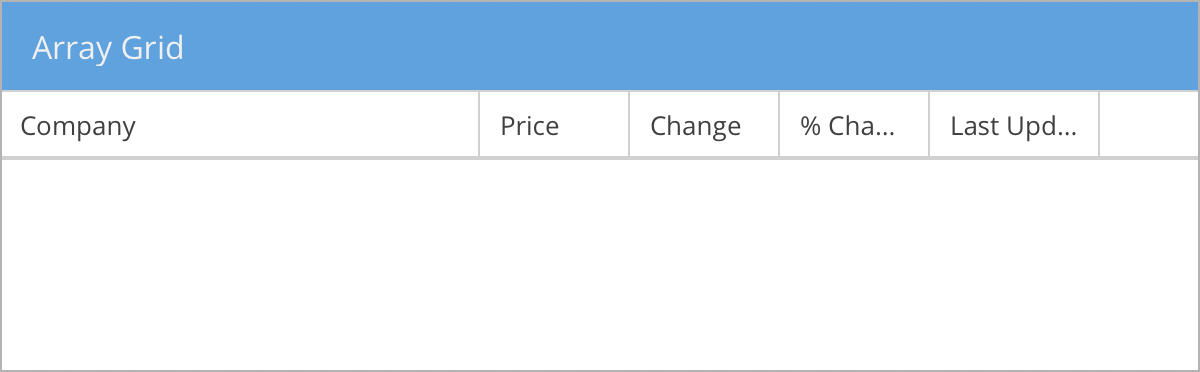Click empty grid body beneath the Company header
The height and width of the screenshot is (372, 1200).
[240, 264]
